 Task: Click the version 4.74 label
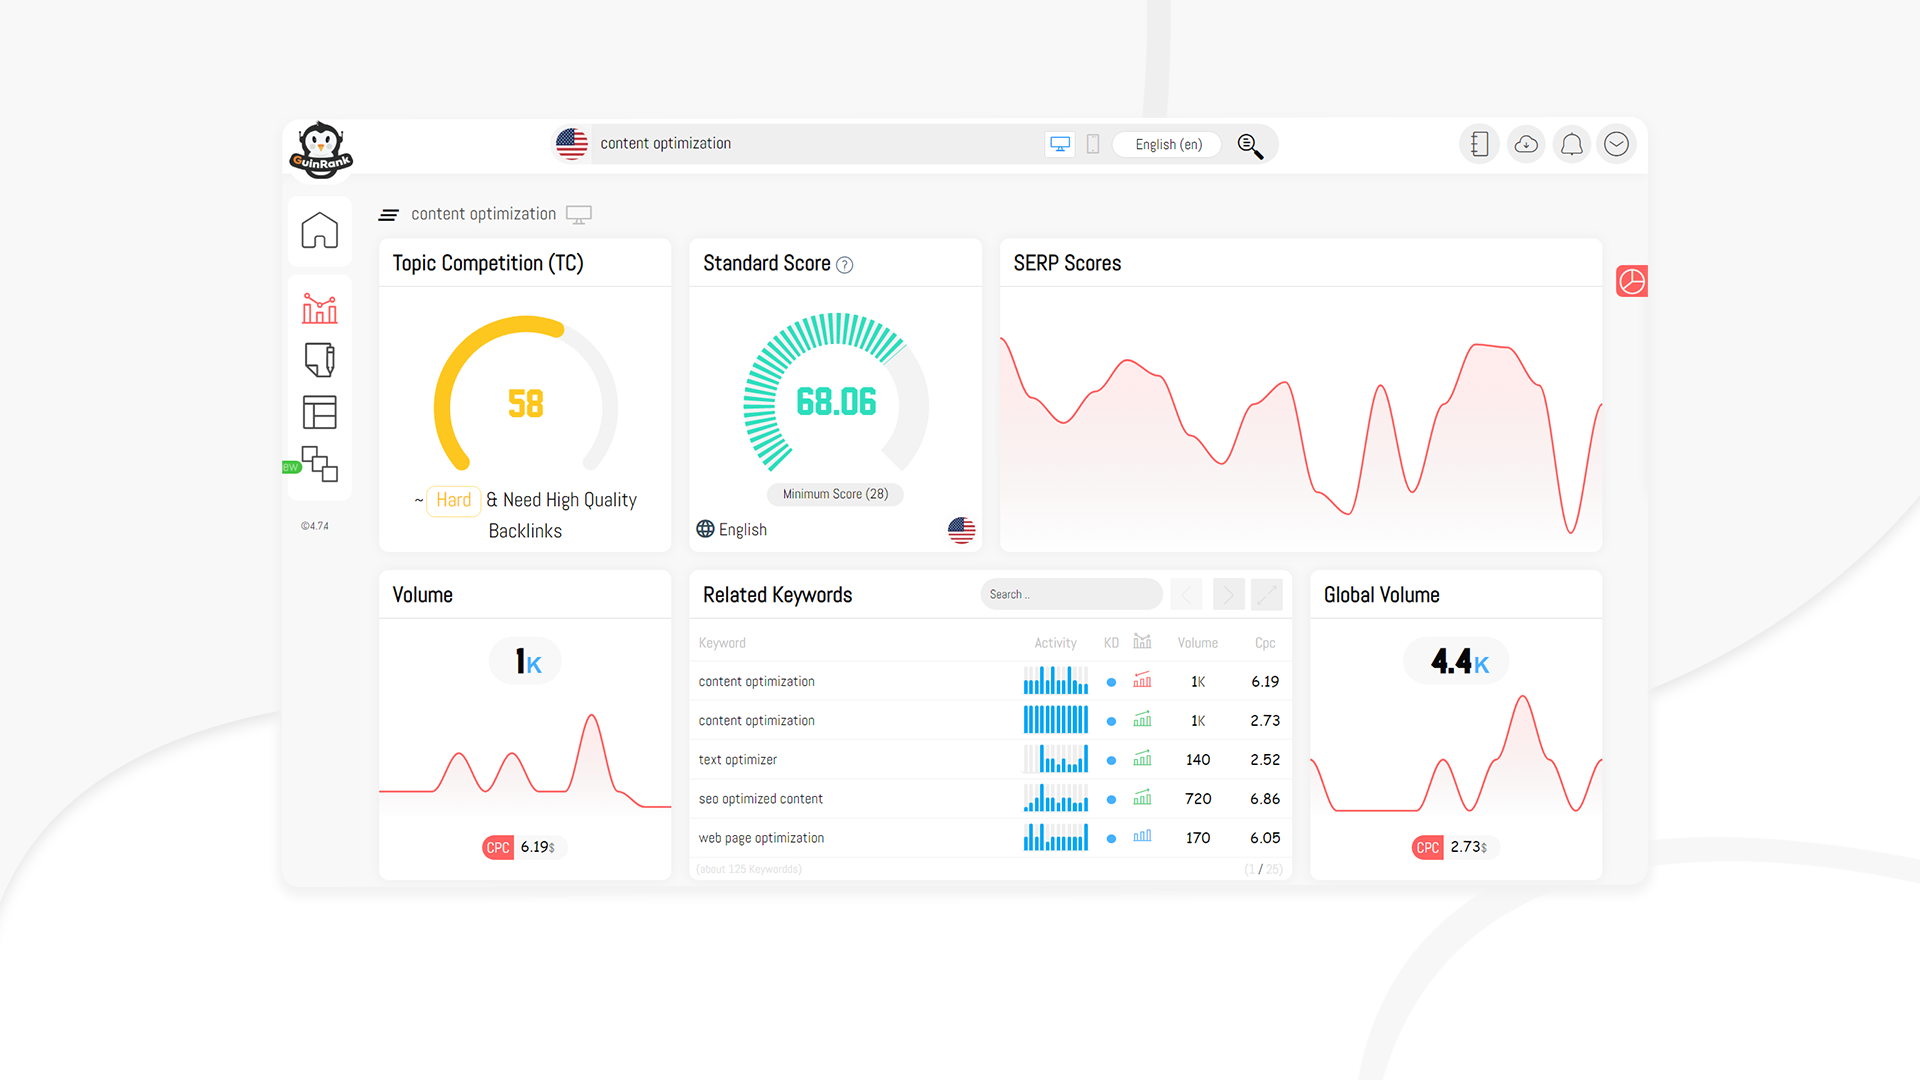coord(315,526)
